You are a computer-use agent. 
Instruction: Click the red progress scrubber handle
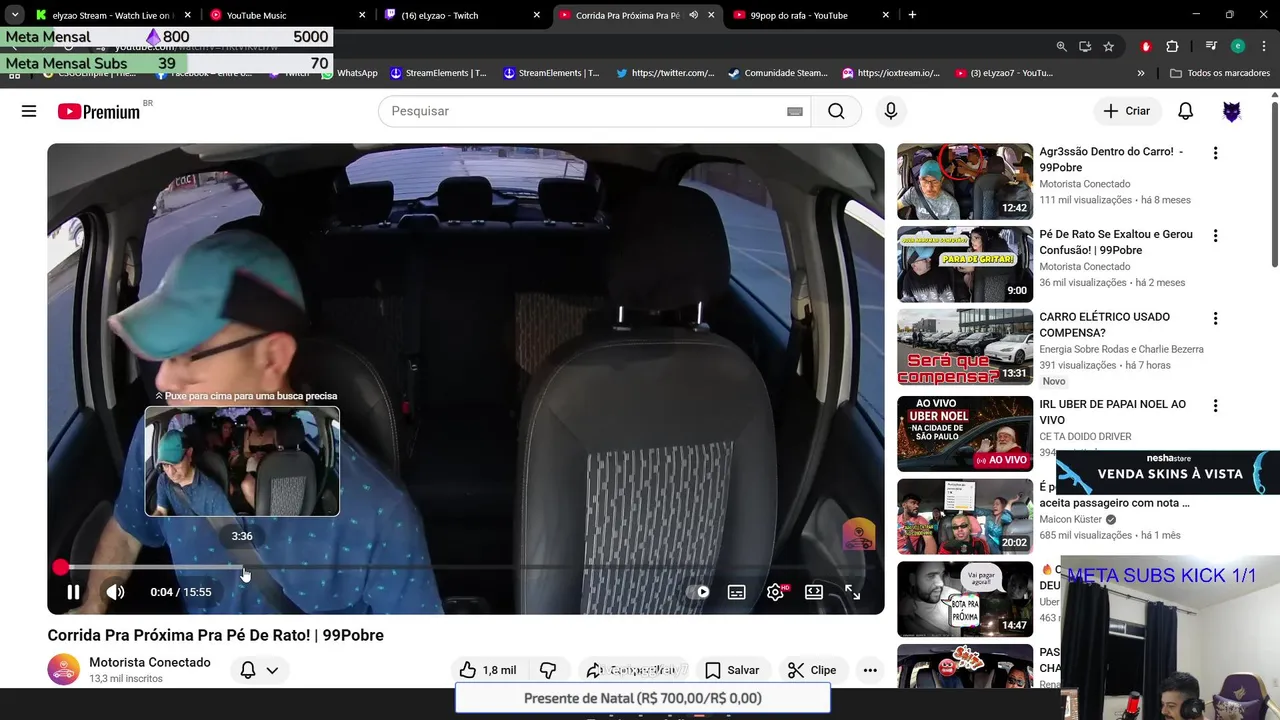click(61, 568)
